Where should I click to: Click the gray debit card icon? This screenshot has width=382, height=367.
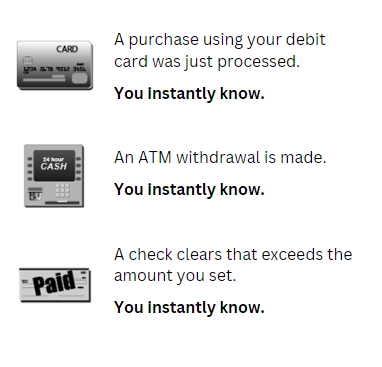pyautogui.click(x=55, y=65)
